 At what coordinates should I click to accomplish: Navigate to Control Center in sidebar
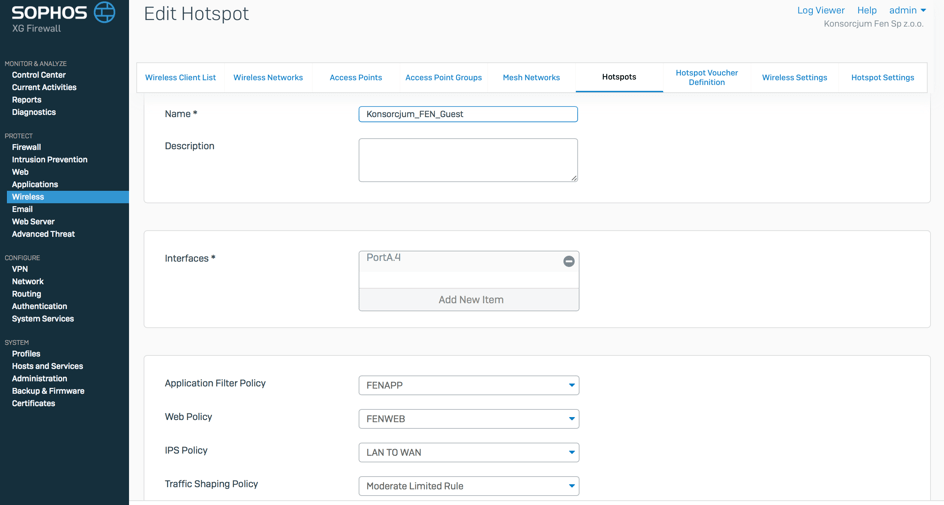click(39, 75)
